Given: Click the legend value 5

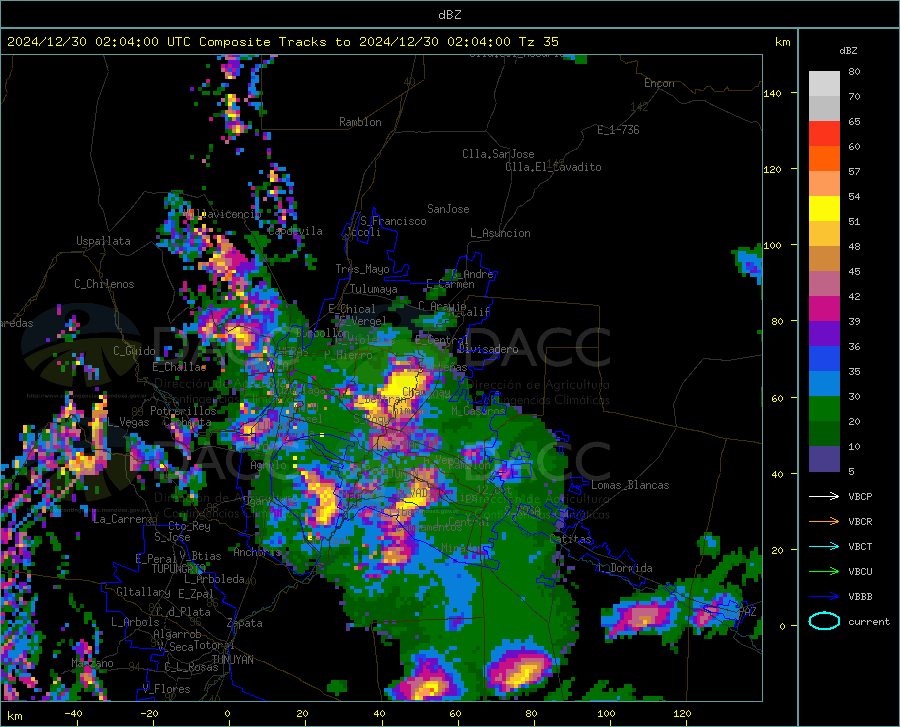Looking at the screenshot, I should (x=851, y=471).
